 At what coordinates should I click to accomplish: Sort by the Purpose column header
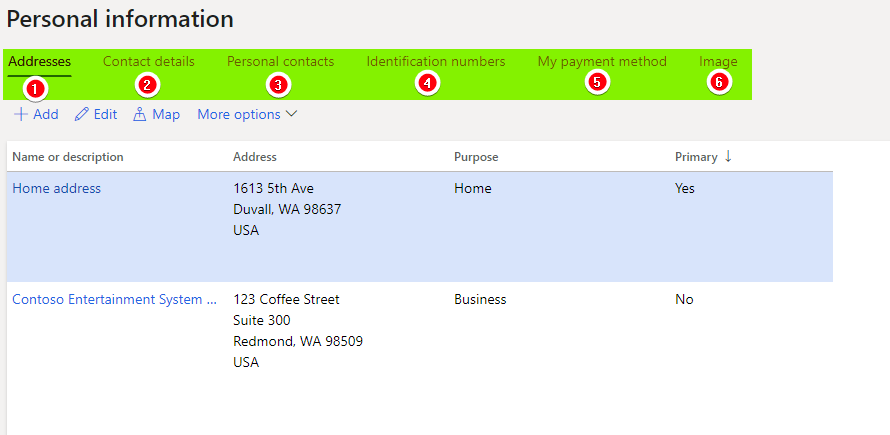click(476, 157)
